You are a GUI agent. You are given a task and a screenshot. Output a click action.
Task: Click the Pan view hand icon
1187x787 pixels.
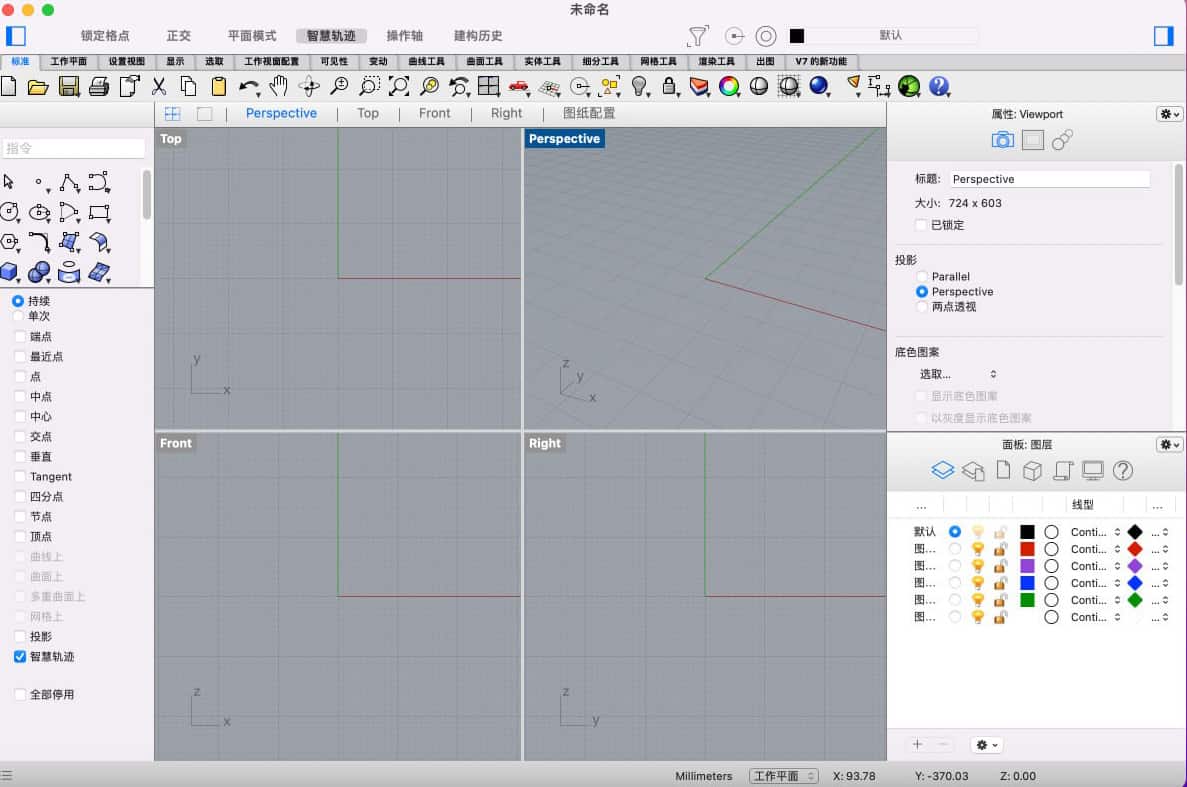[x=279, y=86]
